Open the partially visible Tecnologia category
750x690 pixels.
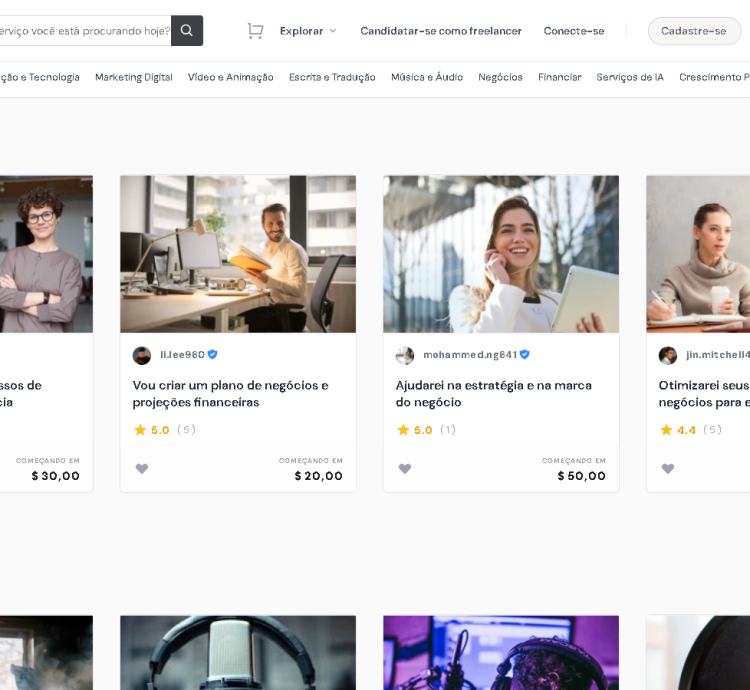(40, 77)
